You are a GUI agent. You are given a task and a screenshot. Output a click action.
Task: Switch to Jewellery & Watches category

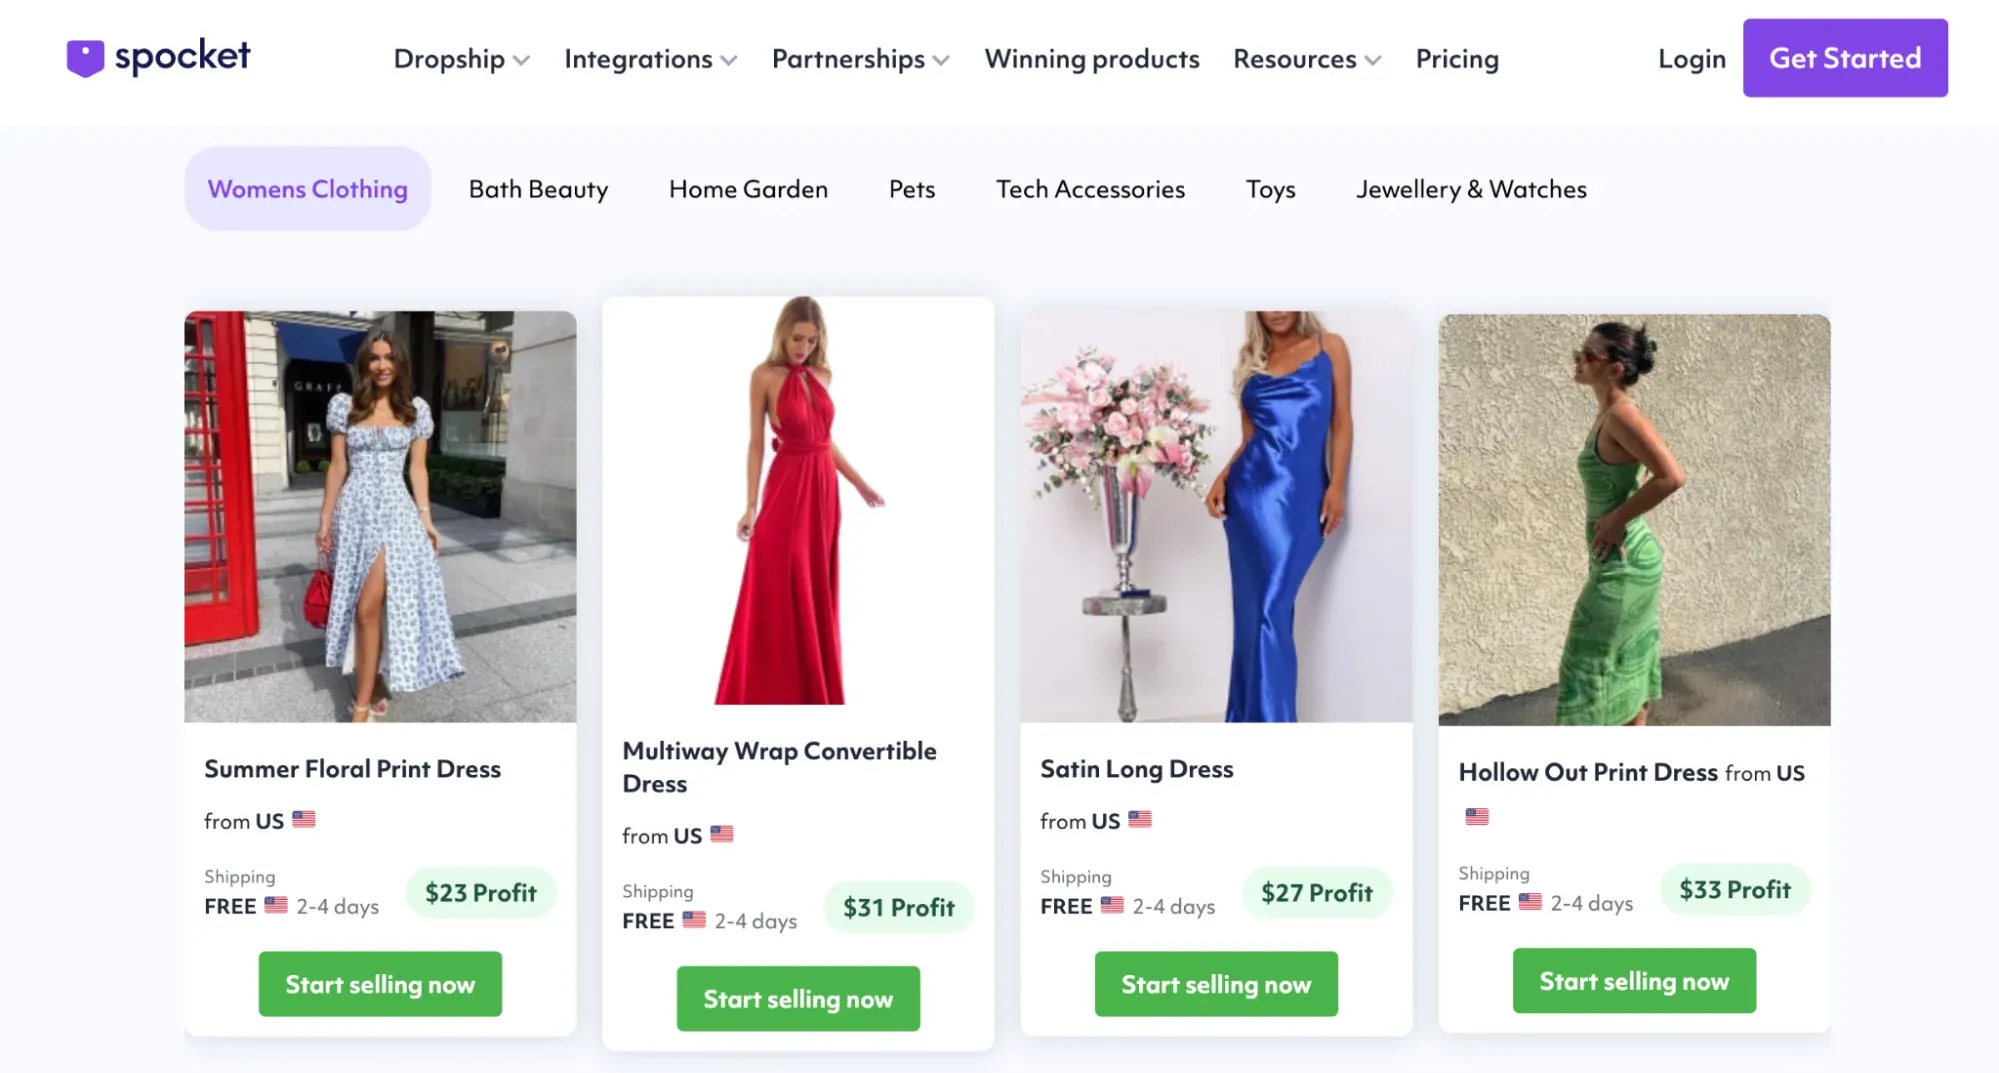(1471, 189)
